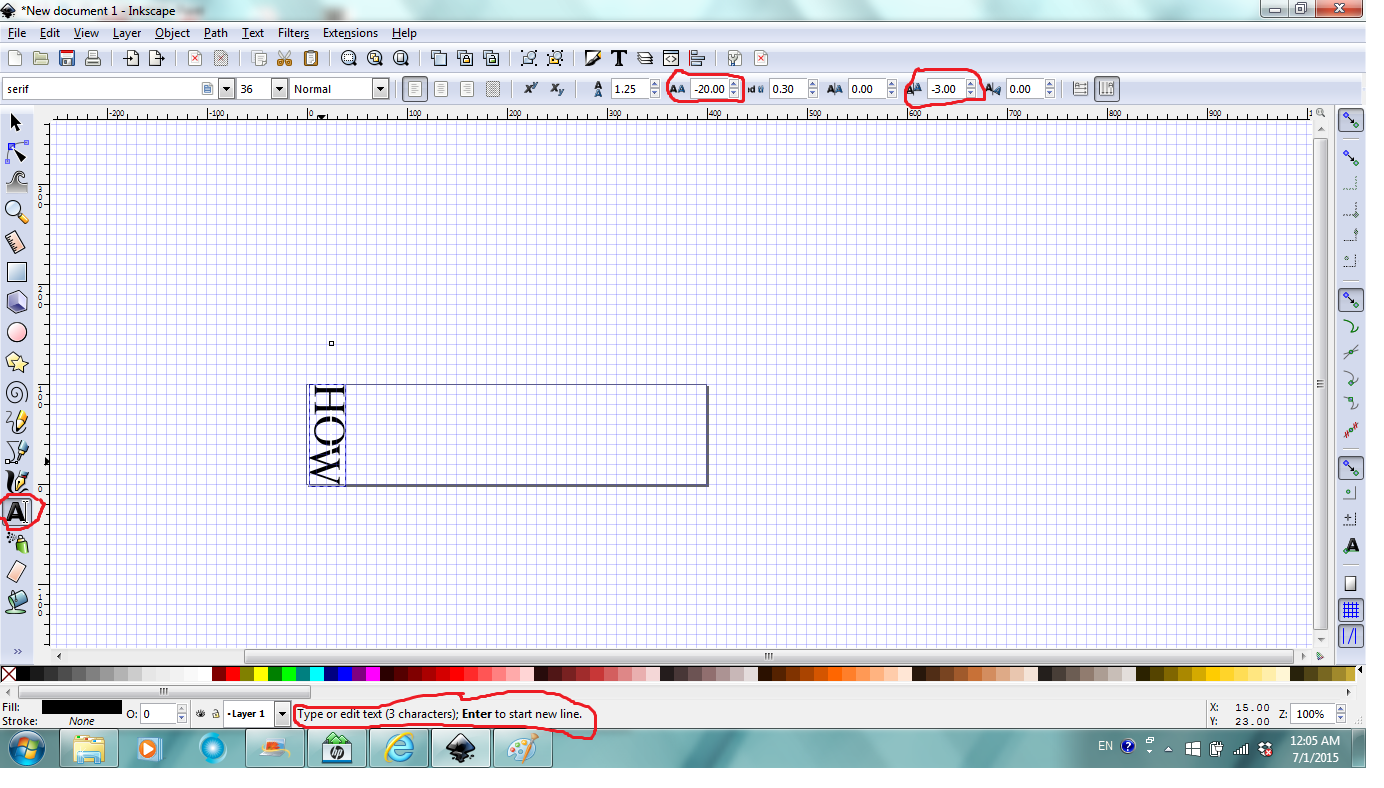Viewport: 1384px width, 788px height.
Task: Open the Filters menu
Action: point(293,33)
